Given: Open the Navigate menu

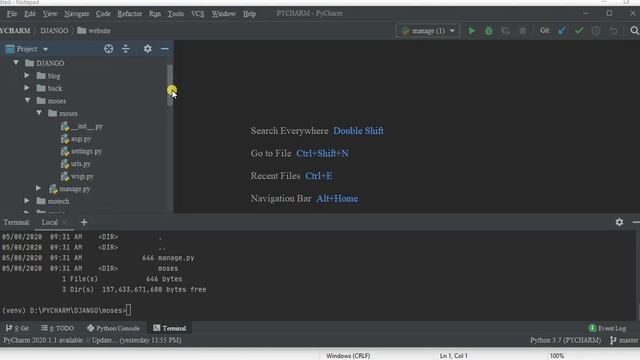Looking at the screenshot, I should pos(76,13).
